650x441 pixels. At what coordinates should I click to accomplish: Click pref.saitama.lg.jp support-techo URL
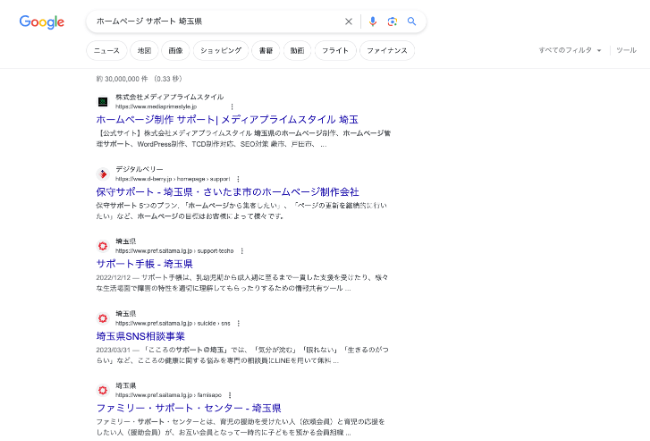(175, 251)
